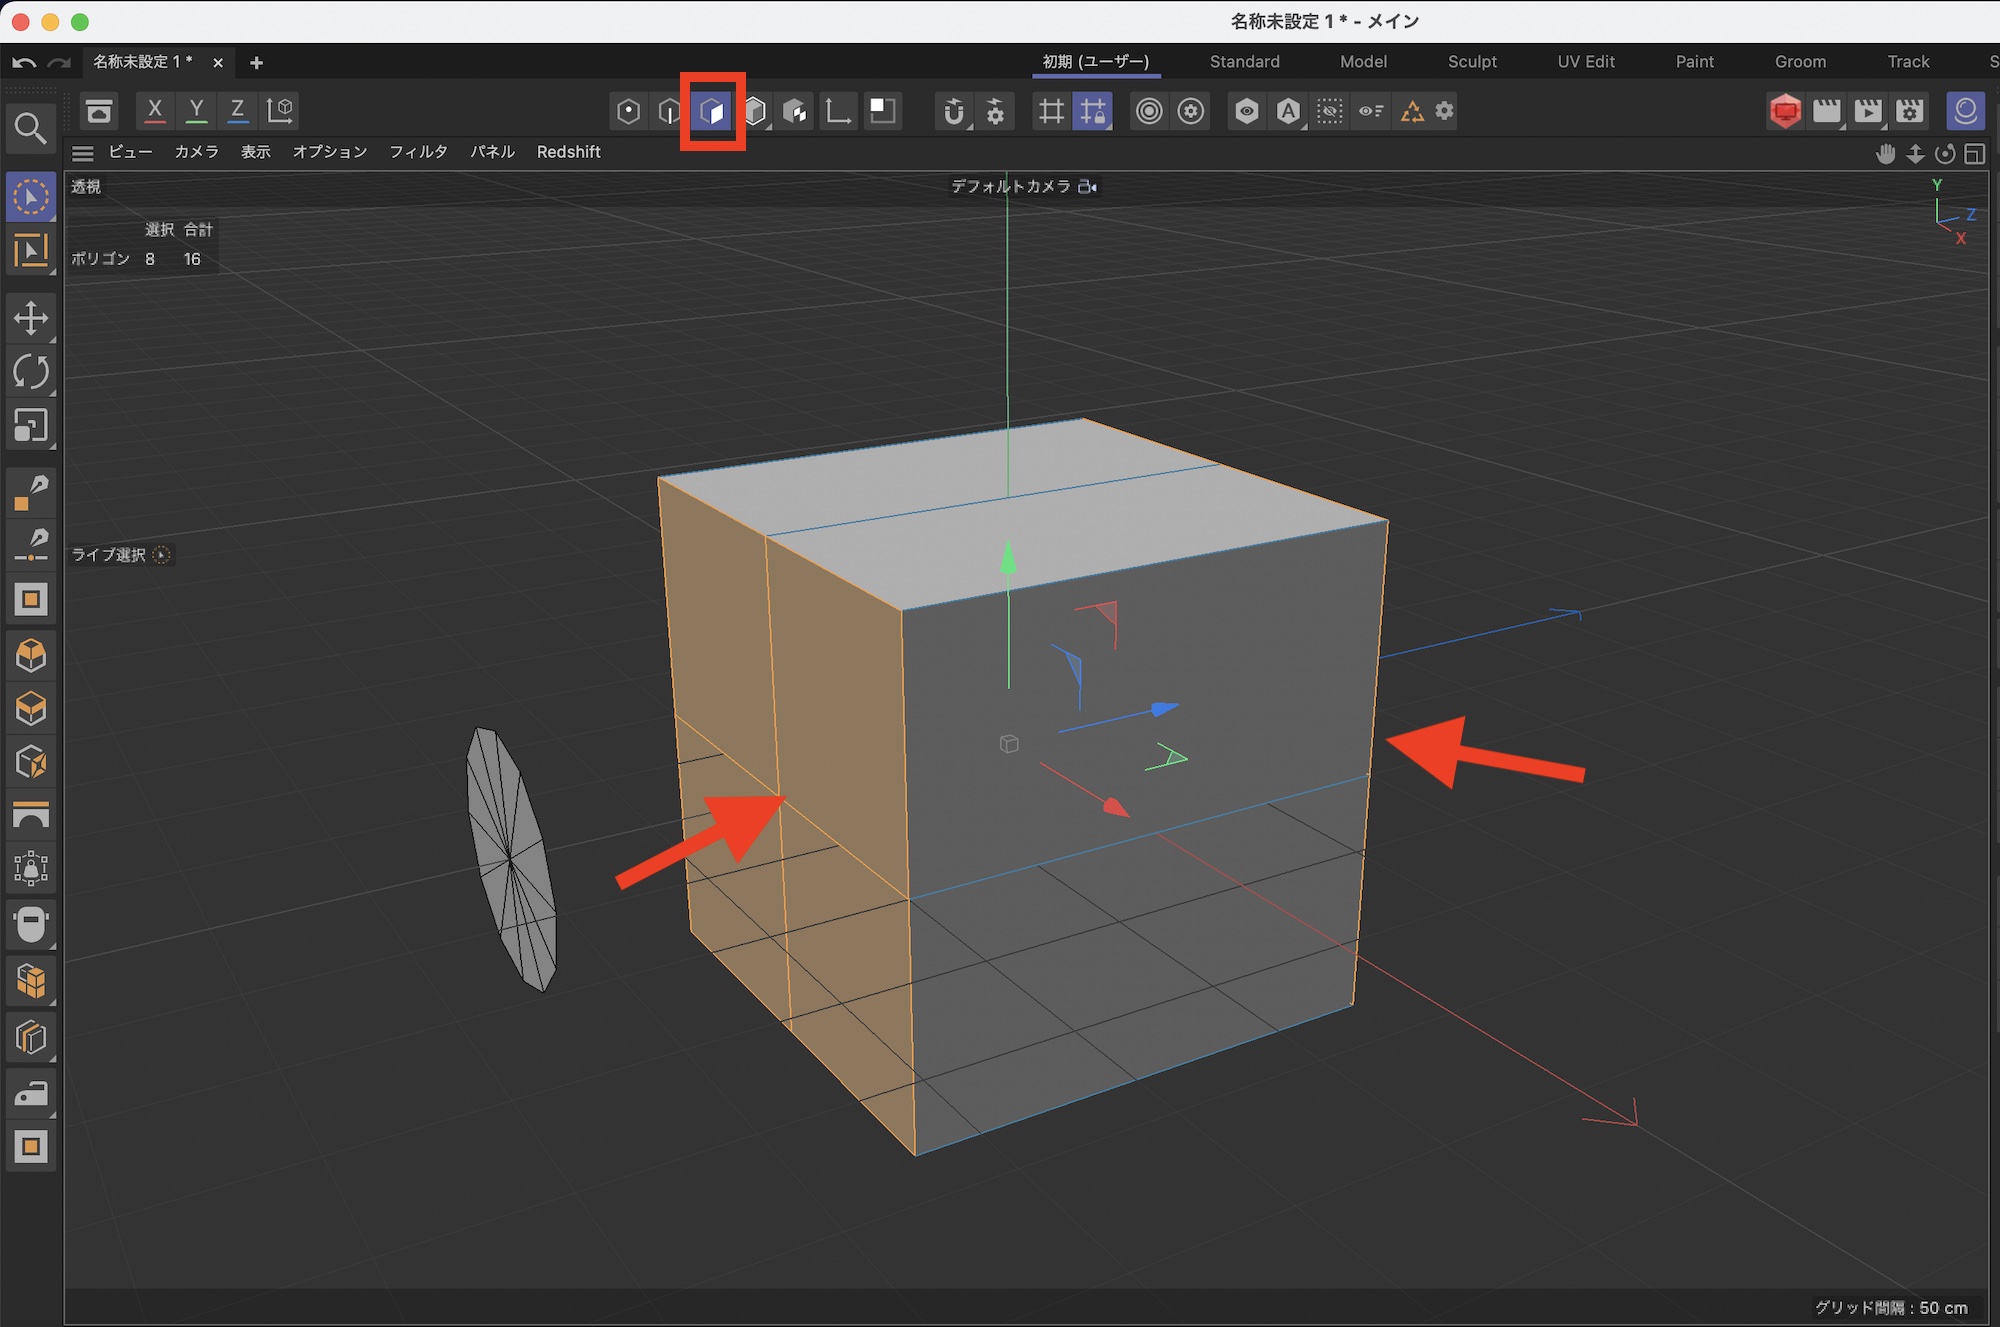This screenshot has height=1327, width=2000.
Task: Click the デフォルトカメラ label in viewport
Action: (x=1010, y=186)
